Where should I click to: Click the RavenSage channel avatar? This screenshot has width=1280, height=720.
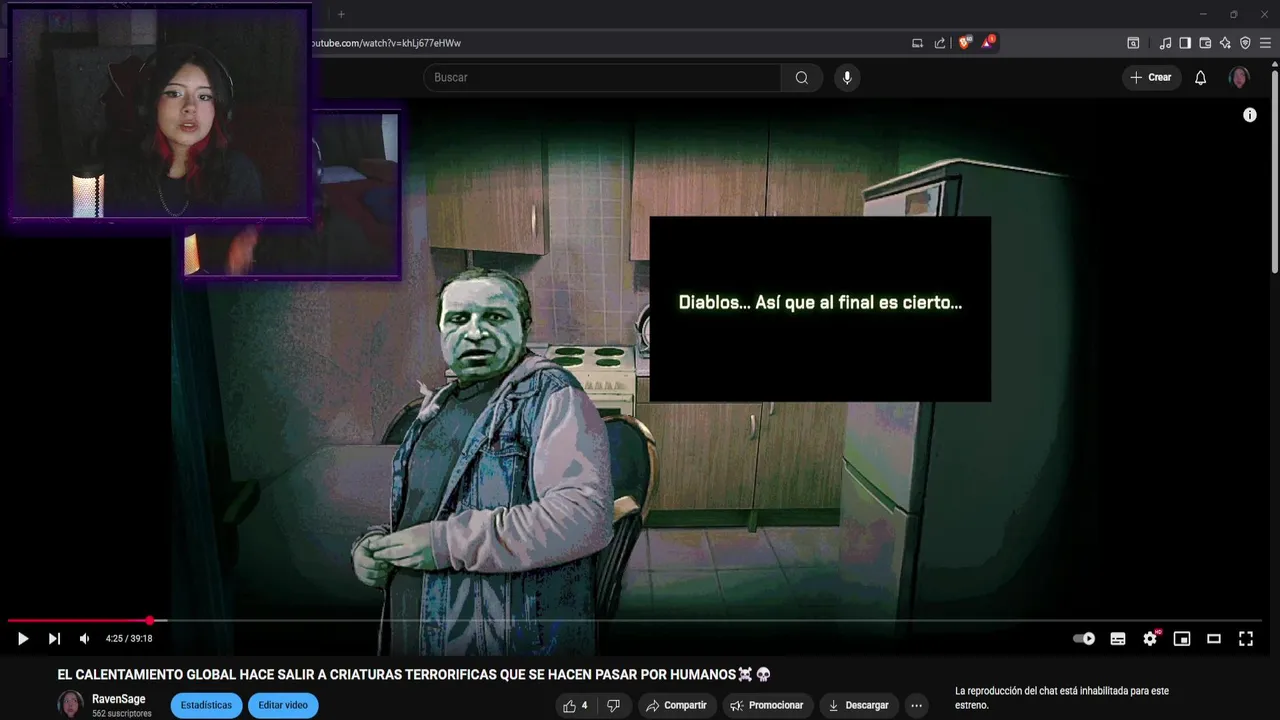coord(71,705)
